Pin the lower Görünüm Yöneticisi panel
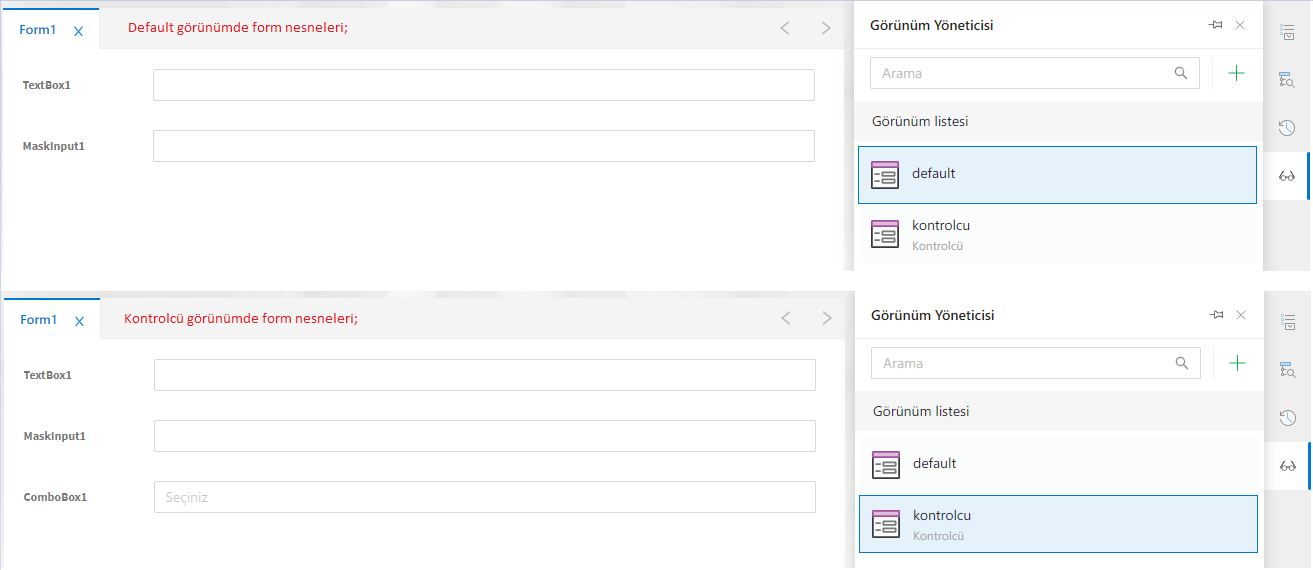This screenshot has width=1313, height=570. click(1217, 315)
